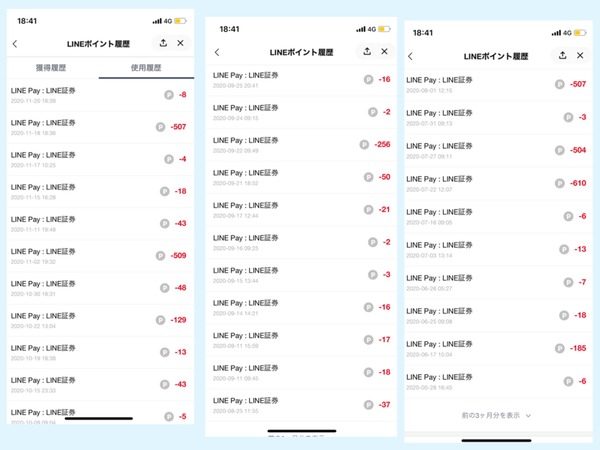Click the -3 amount in the 2020-07-31 row
This screenshot has width=600, height=450.
[582, 117]
